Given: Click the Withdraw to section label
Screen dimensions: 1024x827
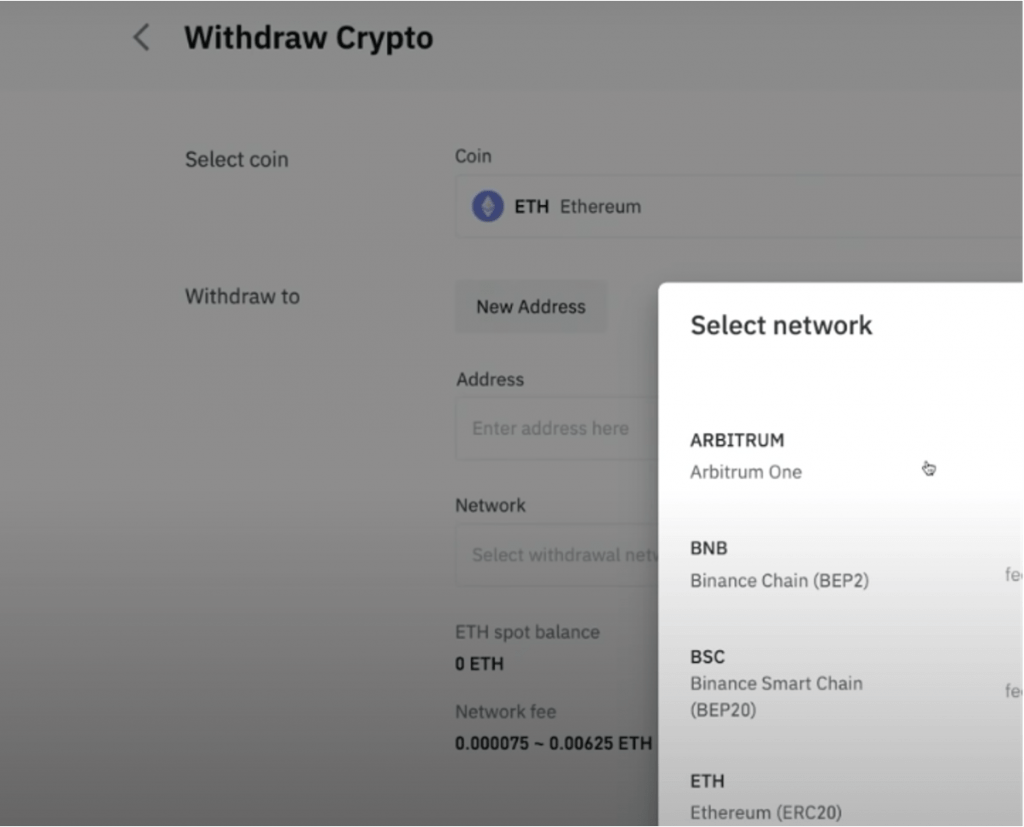Looking at the screenshot, I should pyautogui.click(x=242, y=296).
